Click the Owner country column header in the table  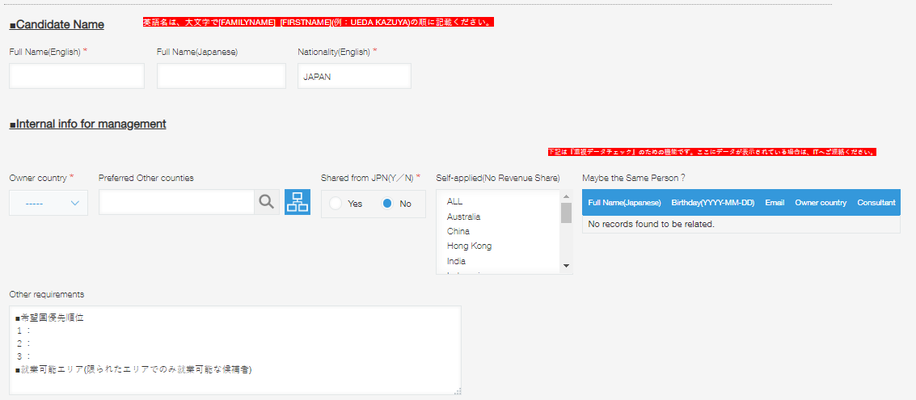(x=821, y=203)
